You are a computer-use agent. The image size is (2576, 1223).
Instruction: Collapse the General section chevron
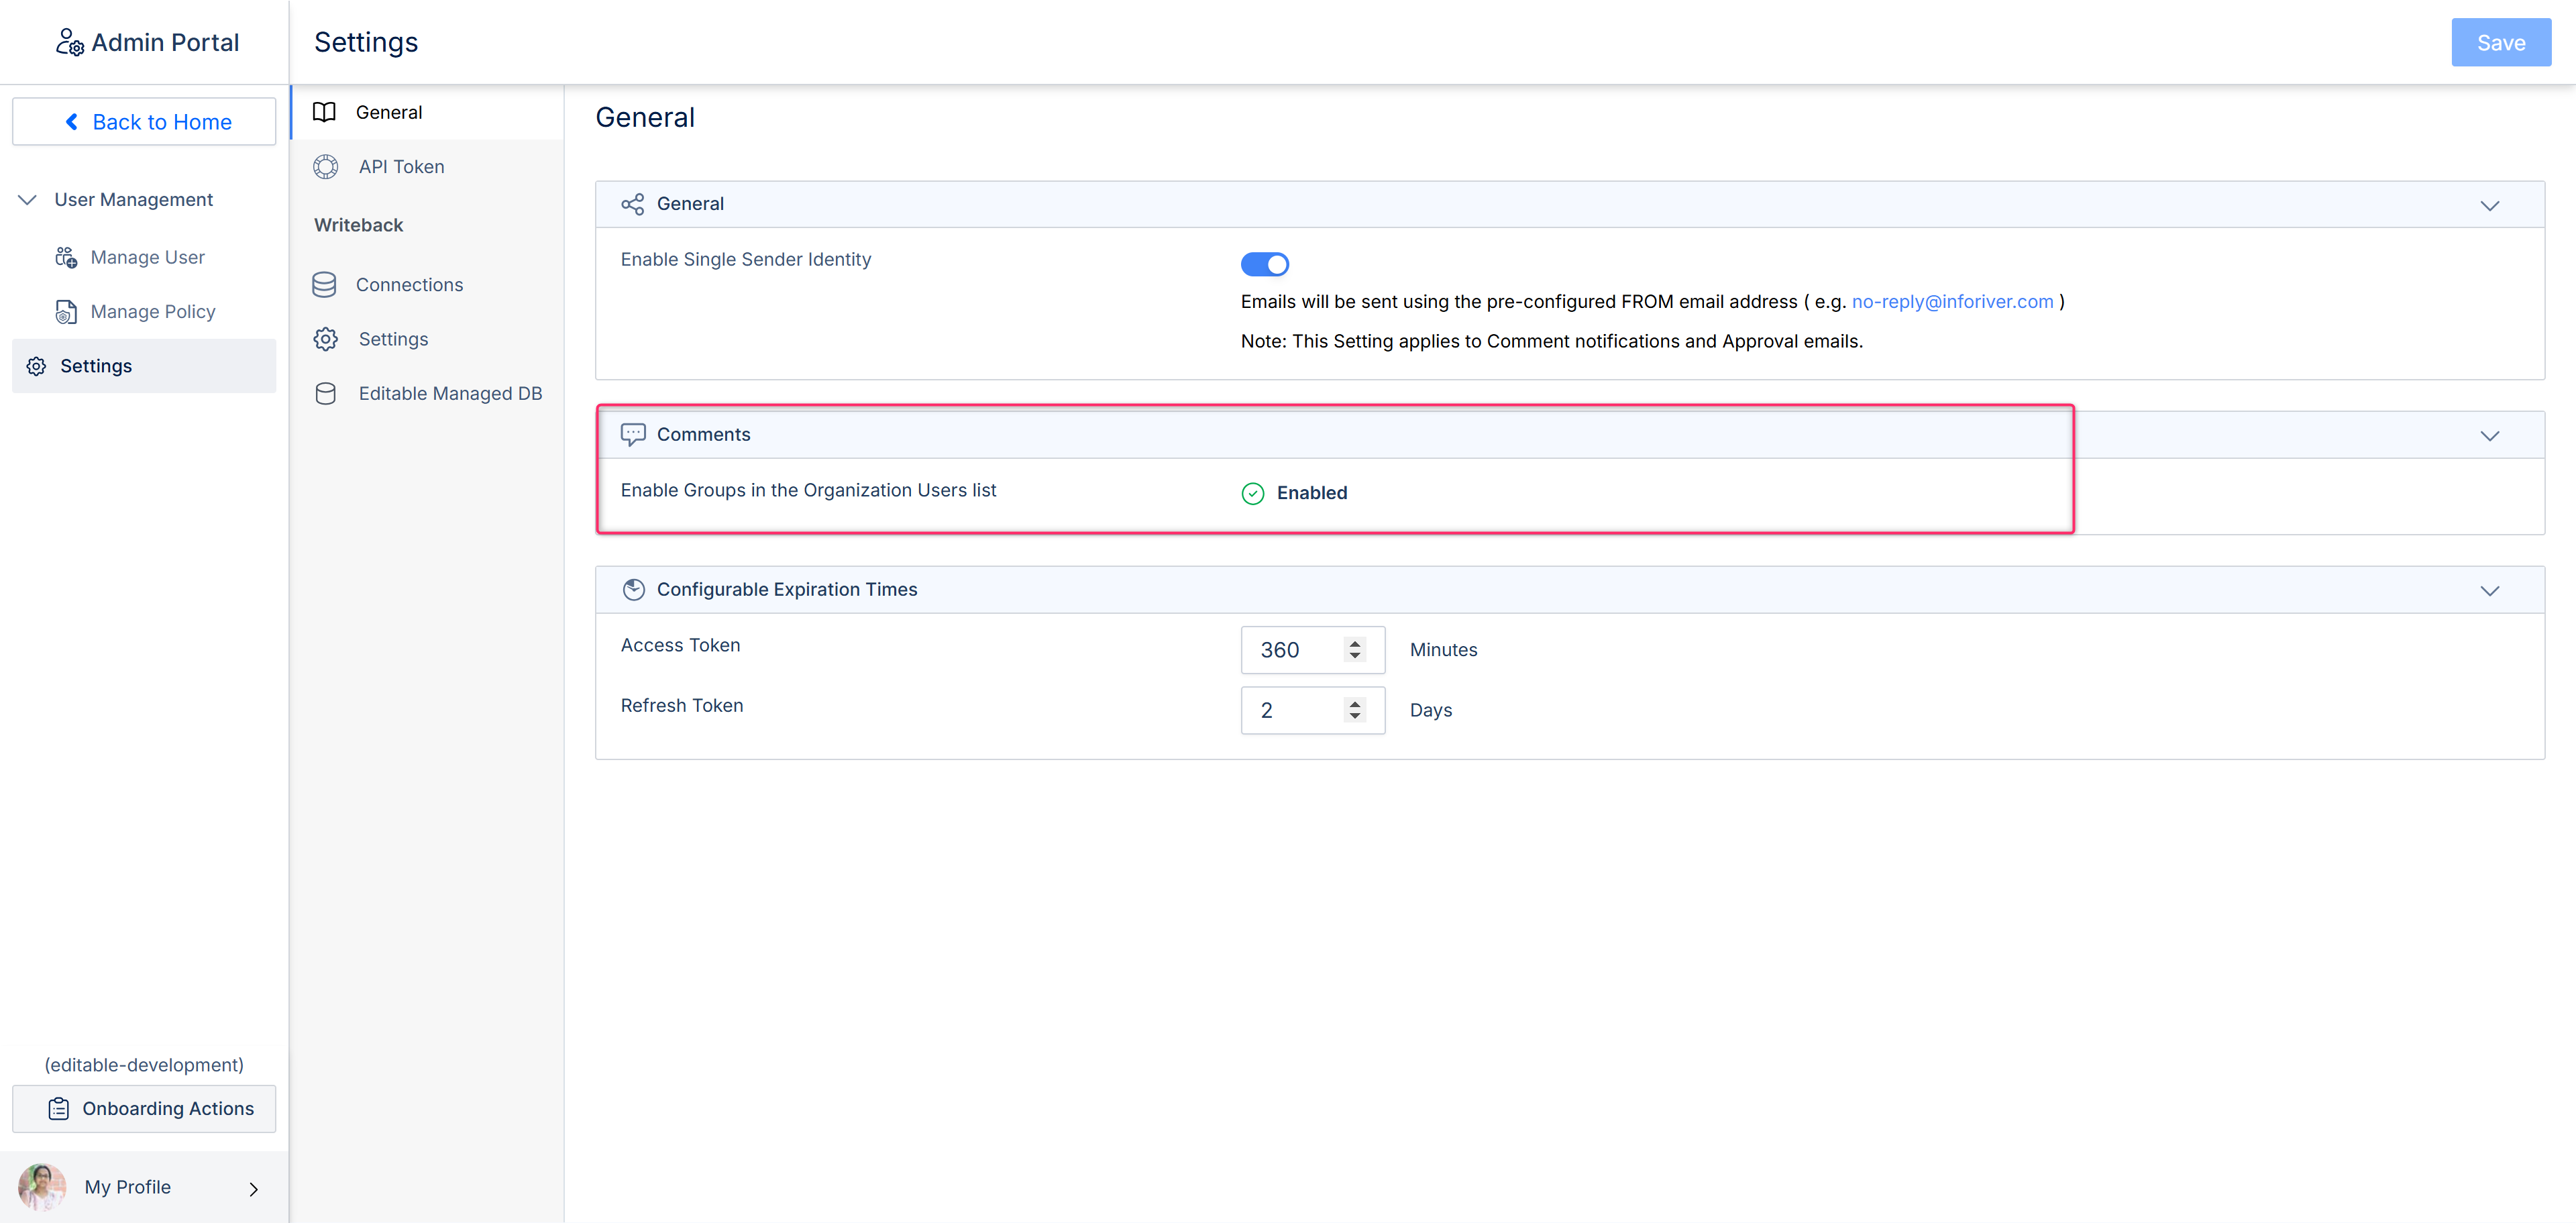tap(2489, 205)
